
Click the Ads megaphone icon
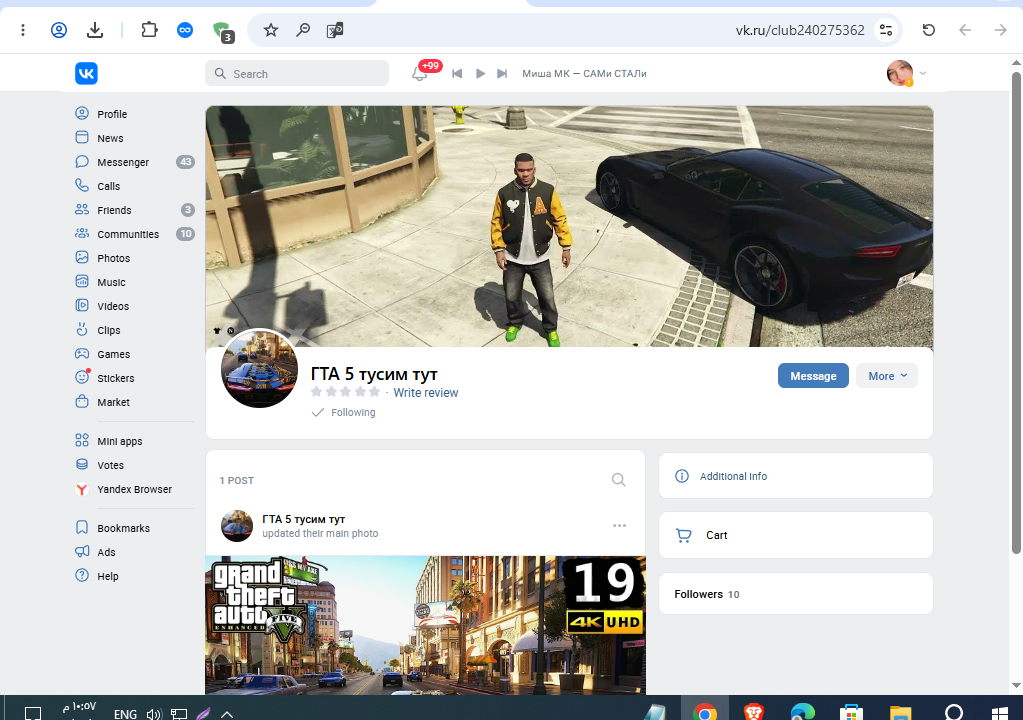click(x=82, y=552)
